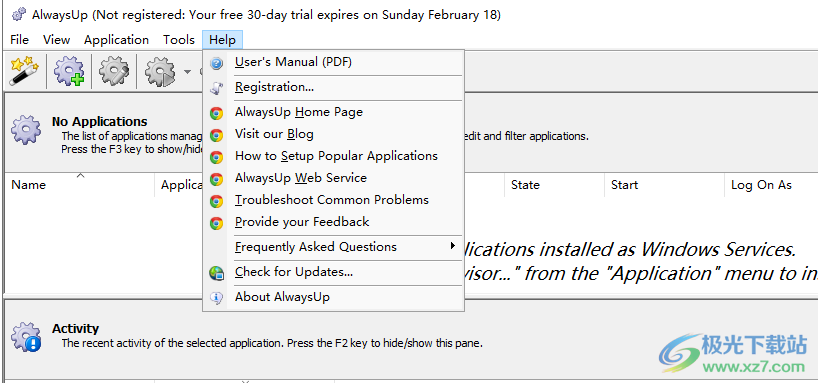Click the Add Application gear with plus icon
Image resolution: width=818 pixels, height=383 pixels.
69,71
